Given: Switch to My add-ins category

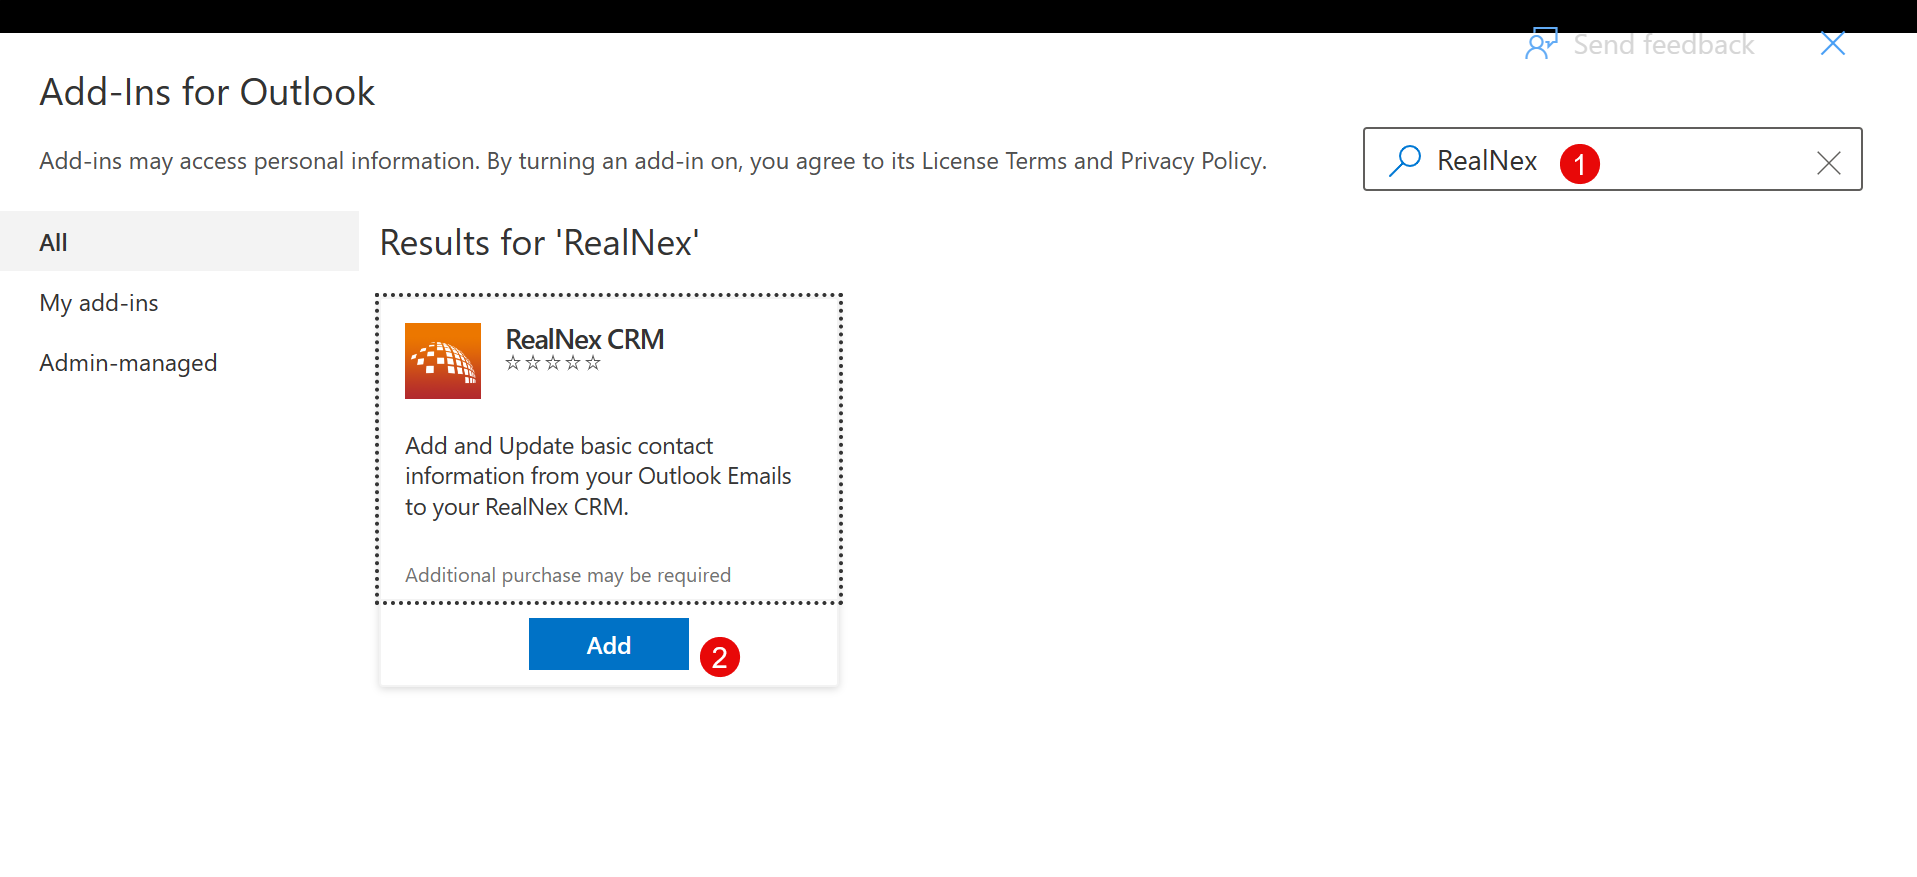Looking at the screenshot, I should pos(99,303).
